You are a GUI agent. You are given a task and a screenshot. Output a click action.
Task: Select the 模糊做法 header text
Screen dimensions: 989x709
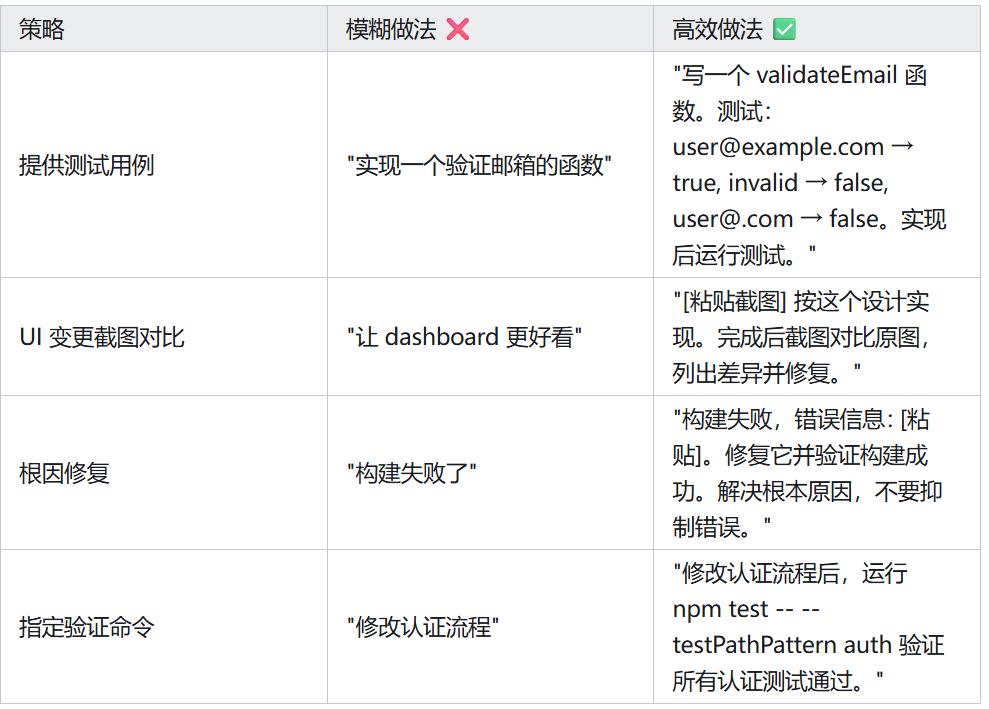(391, 30)
